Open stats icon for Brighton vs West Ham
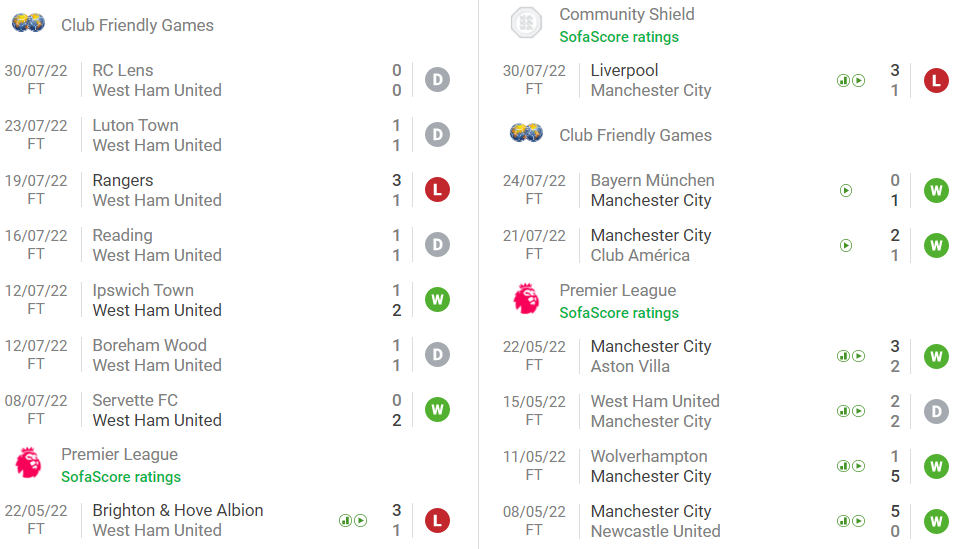Viewport: 959px width, 549px height. tap(345, 521)
